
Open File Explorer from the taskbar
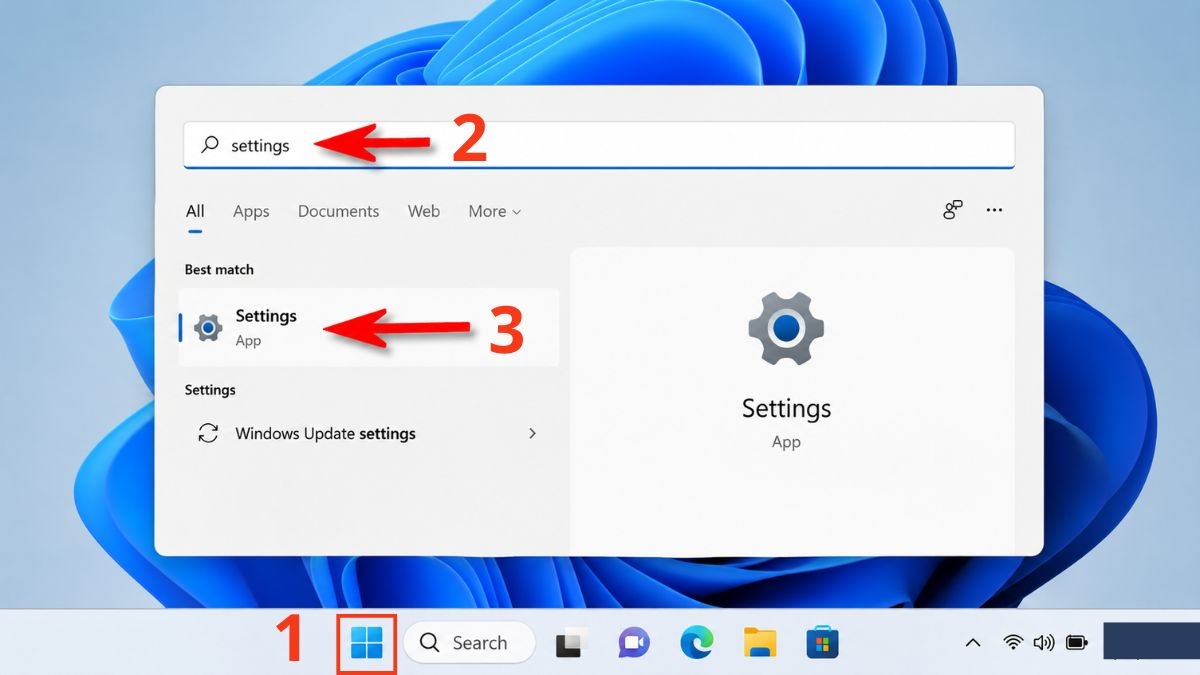pos(760,643)
